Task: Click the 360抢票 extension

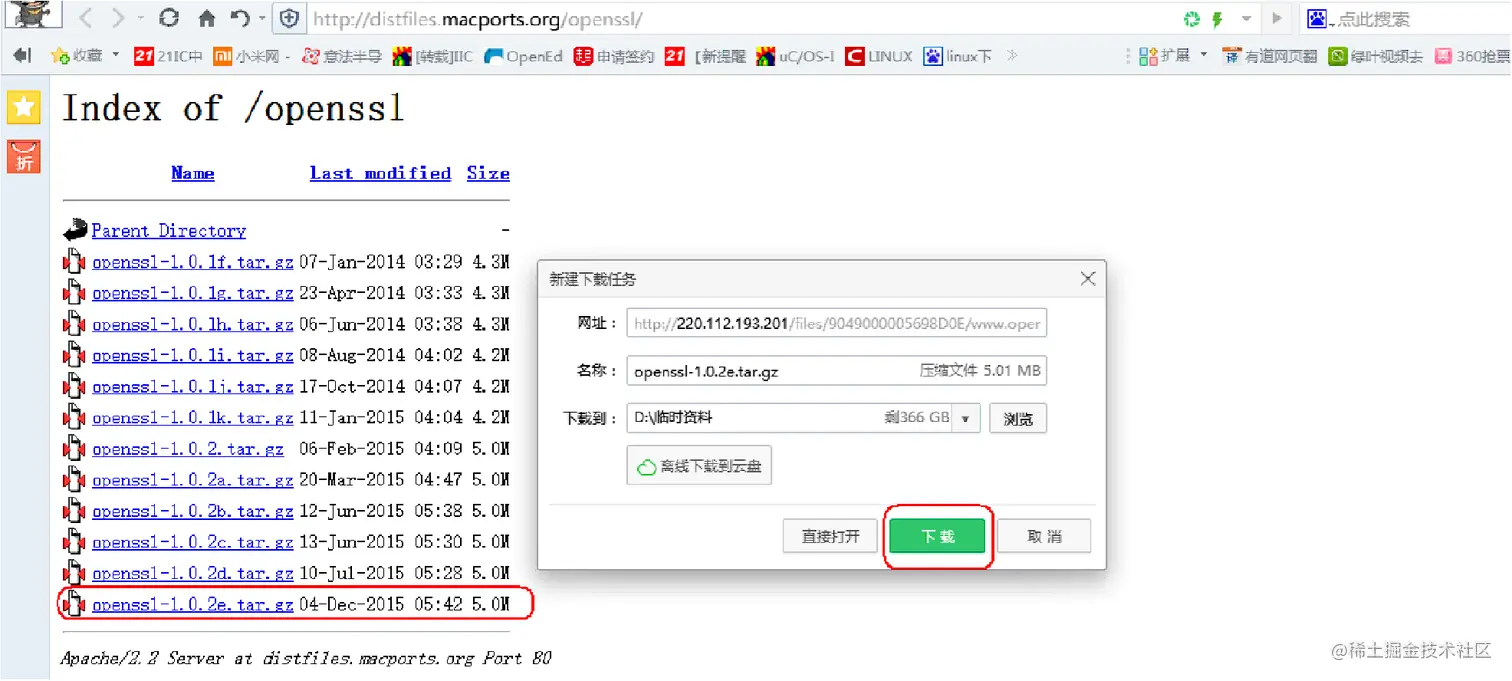Action: pyautogui.click(x=1472, y=56)
